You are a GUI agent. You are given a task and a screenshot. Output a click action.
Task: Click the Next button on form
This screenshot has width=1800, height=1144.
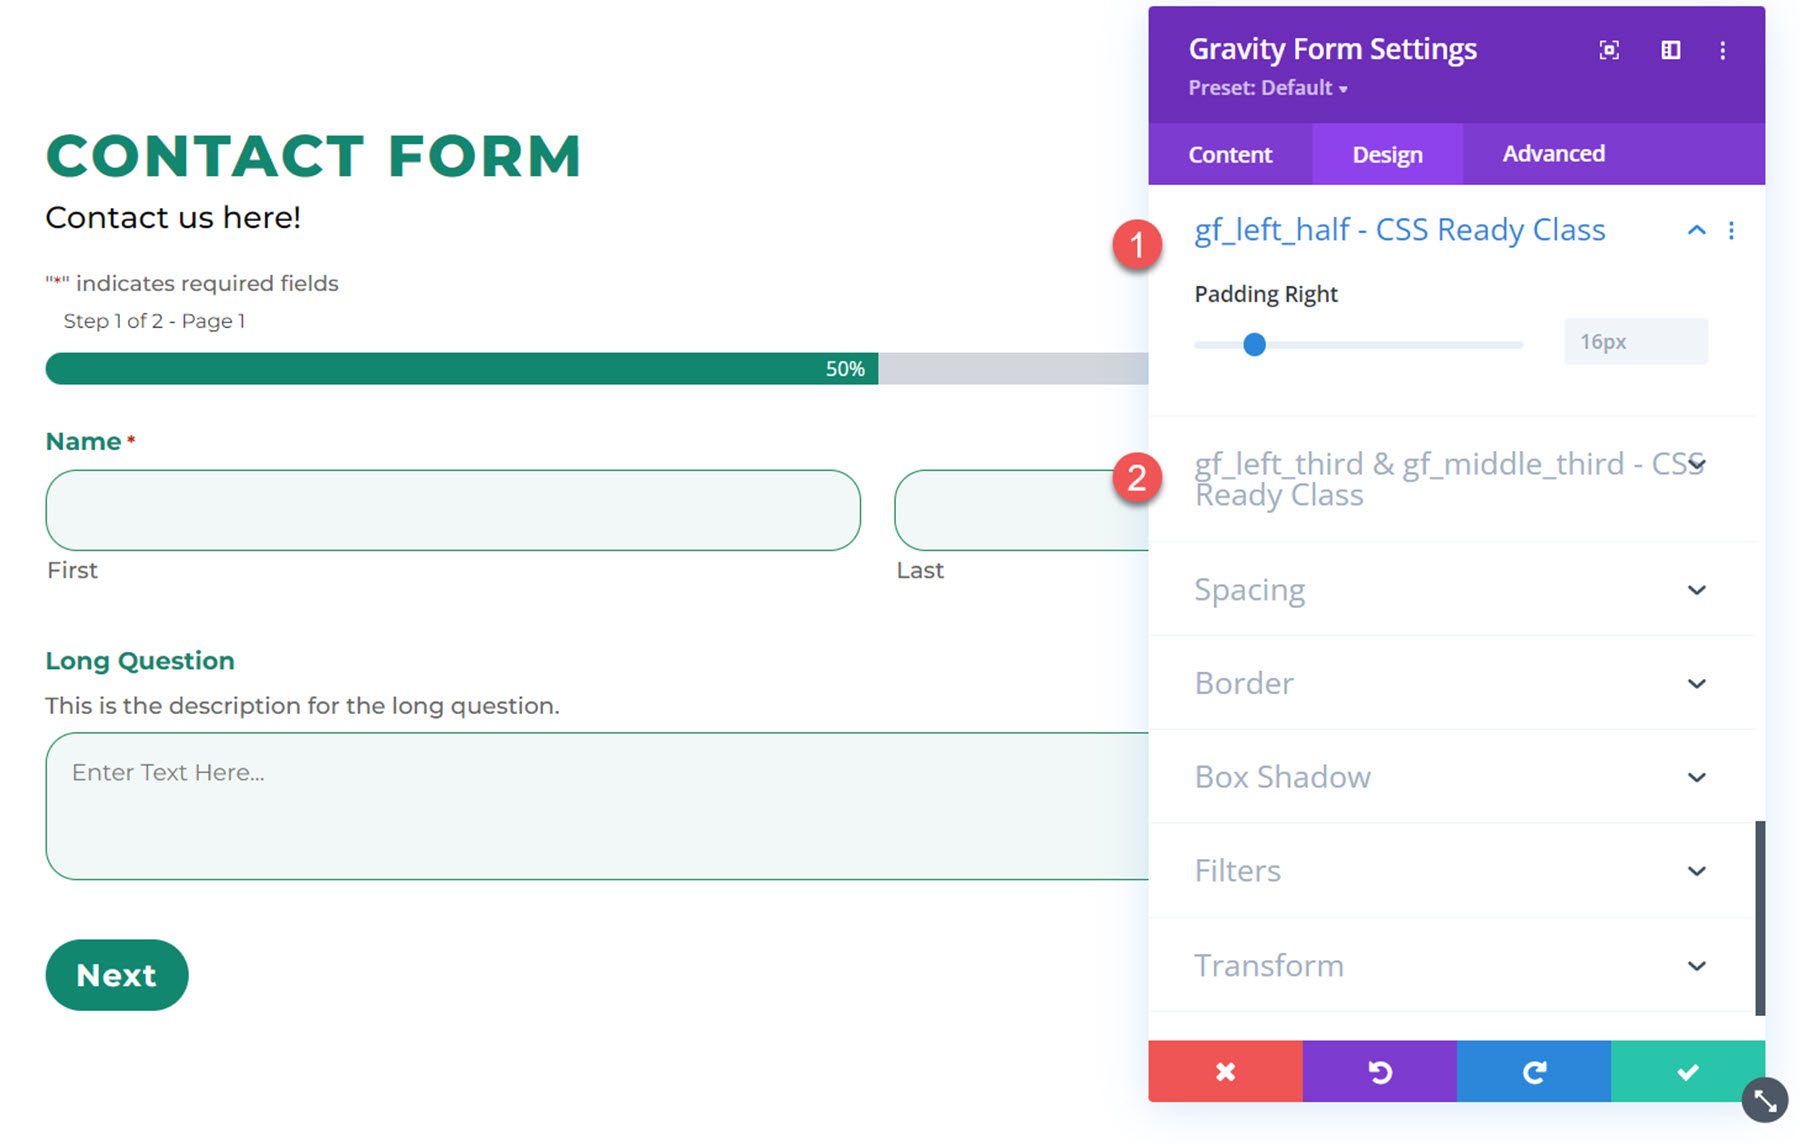(x=117, y=975)
